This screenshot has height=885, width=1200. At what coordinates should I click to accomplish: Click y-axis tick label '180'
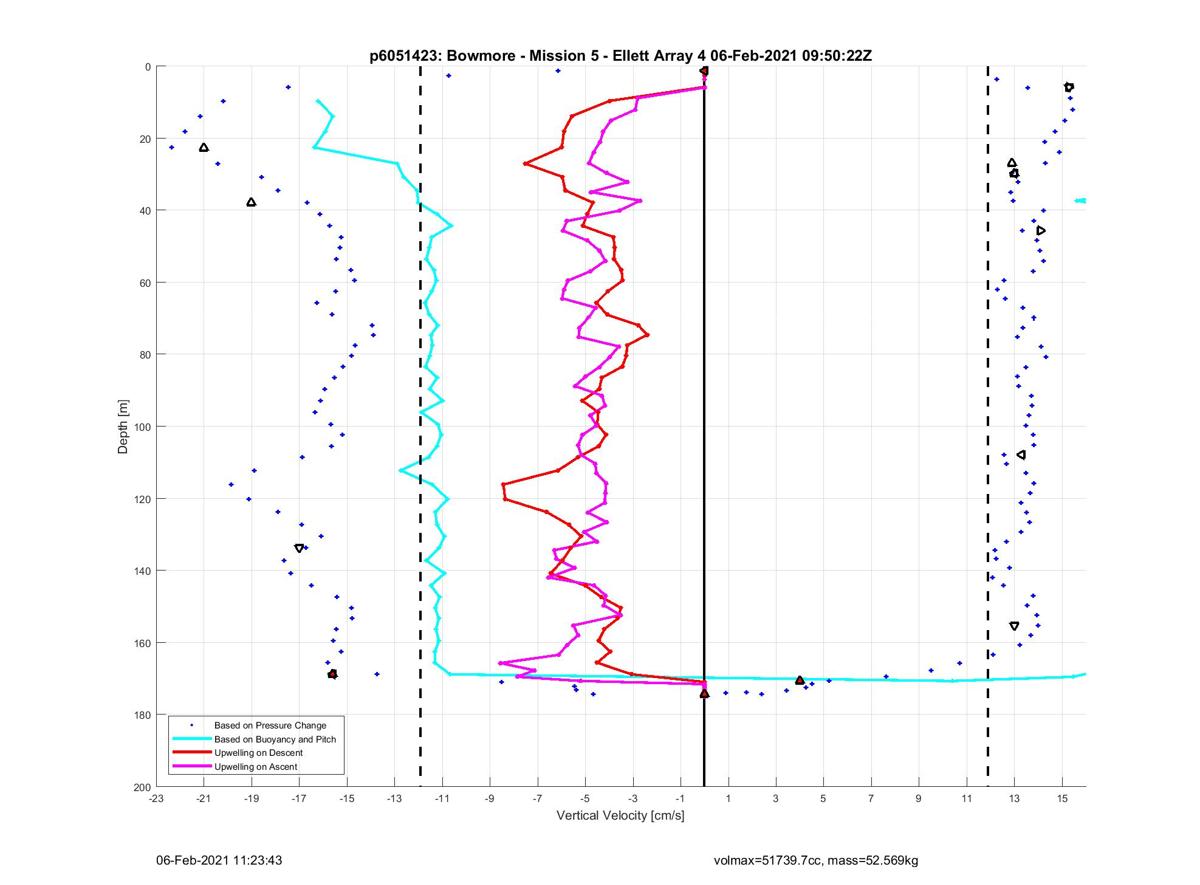pos(141,715)
